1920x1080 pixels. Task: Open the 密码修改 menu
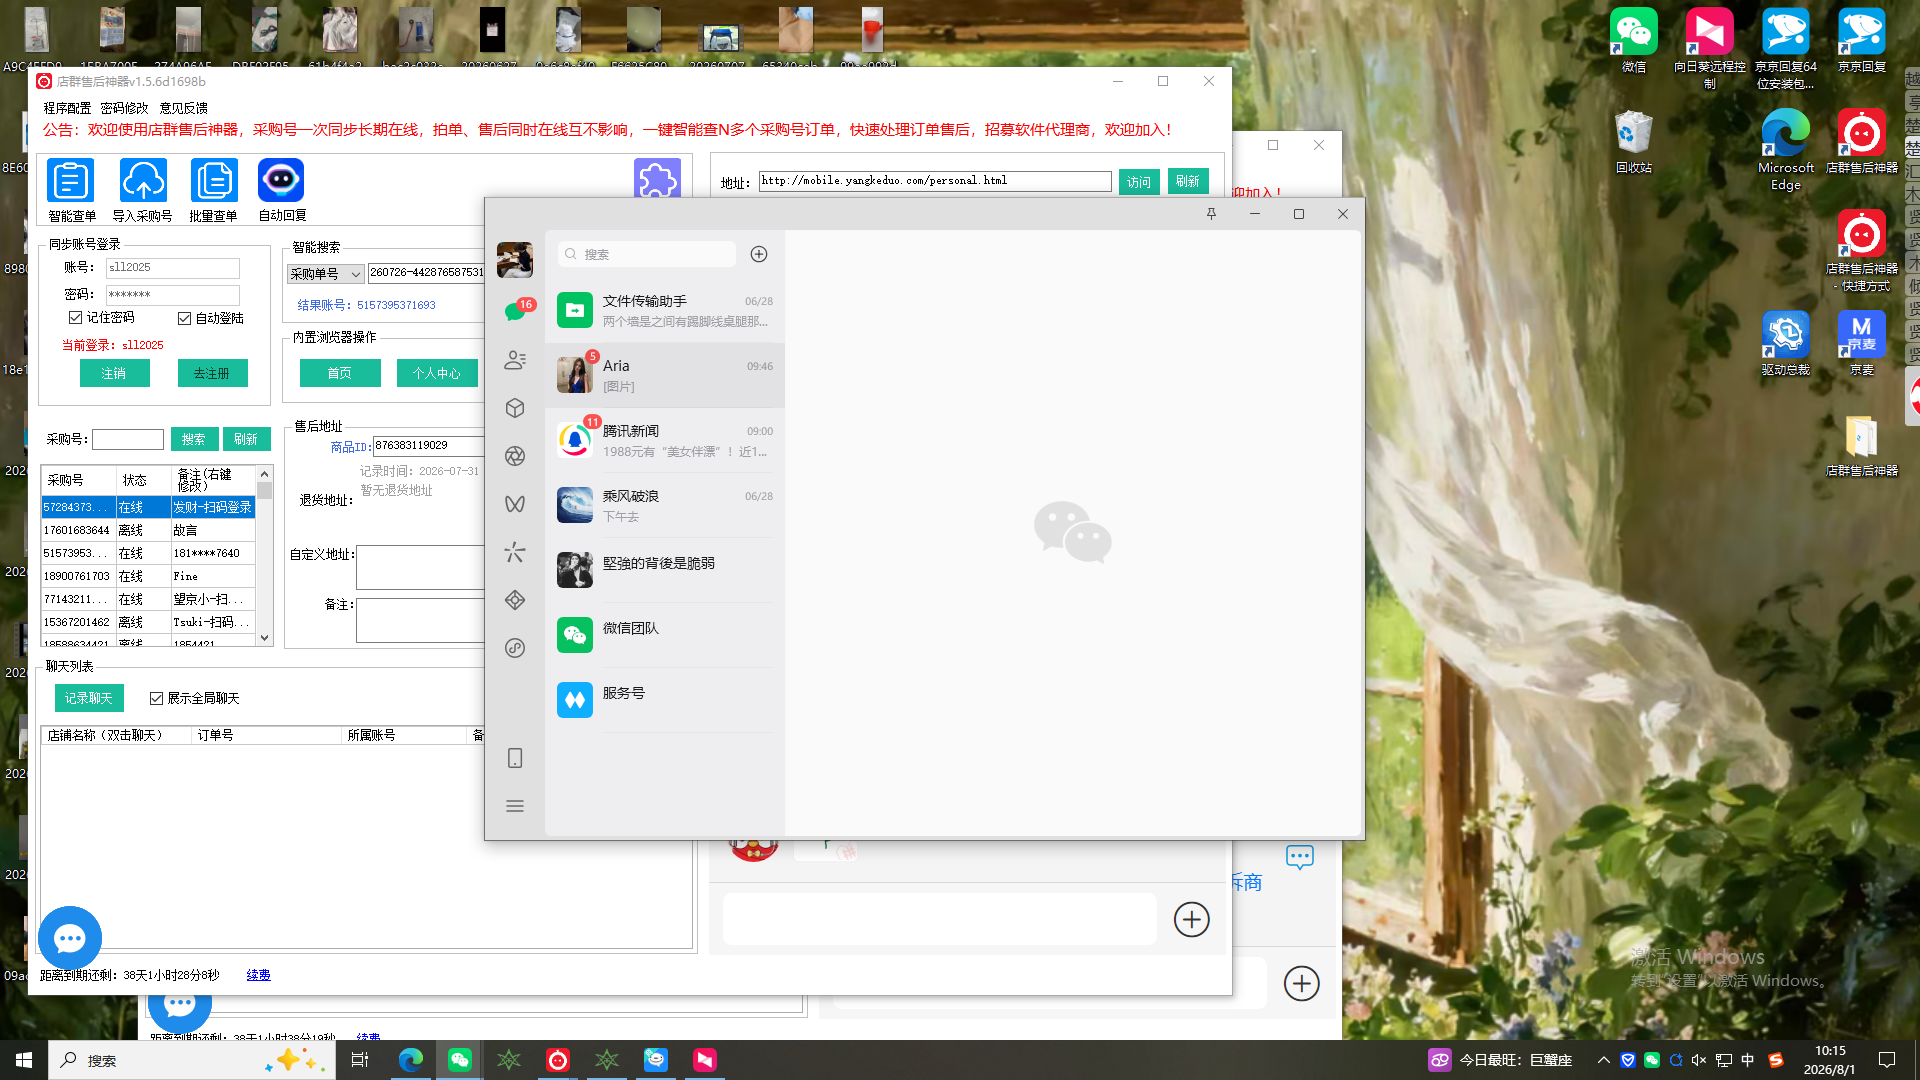(124, 108)
